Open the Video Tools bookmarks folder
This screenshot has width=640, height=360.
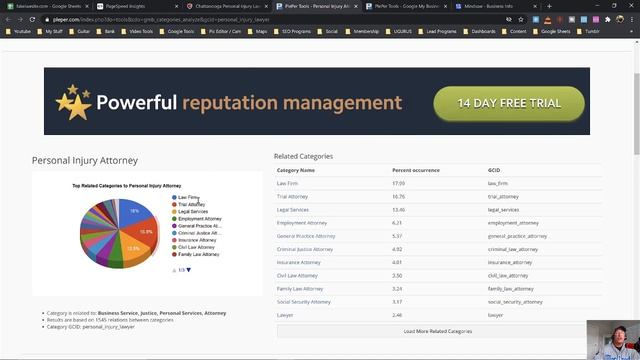click(x=137, y=31)
